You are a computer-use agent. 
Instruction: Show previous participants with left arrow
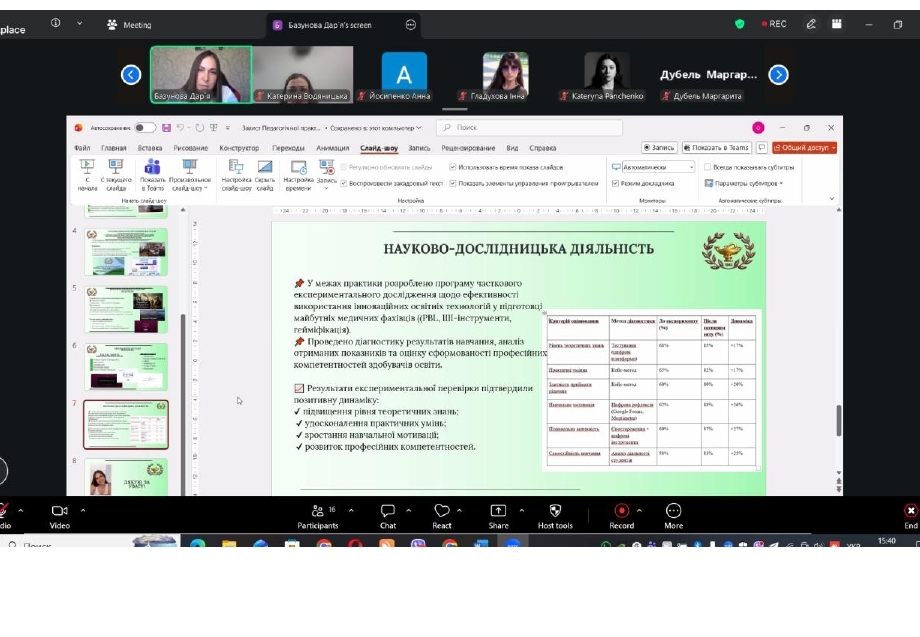pyautogui.click(x=131, y=74)
